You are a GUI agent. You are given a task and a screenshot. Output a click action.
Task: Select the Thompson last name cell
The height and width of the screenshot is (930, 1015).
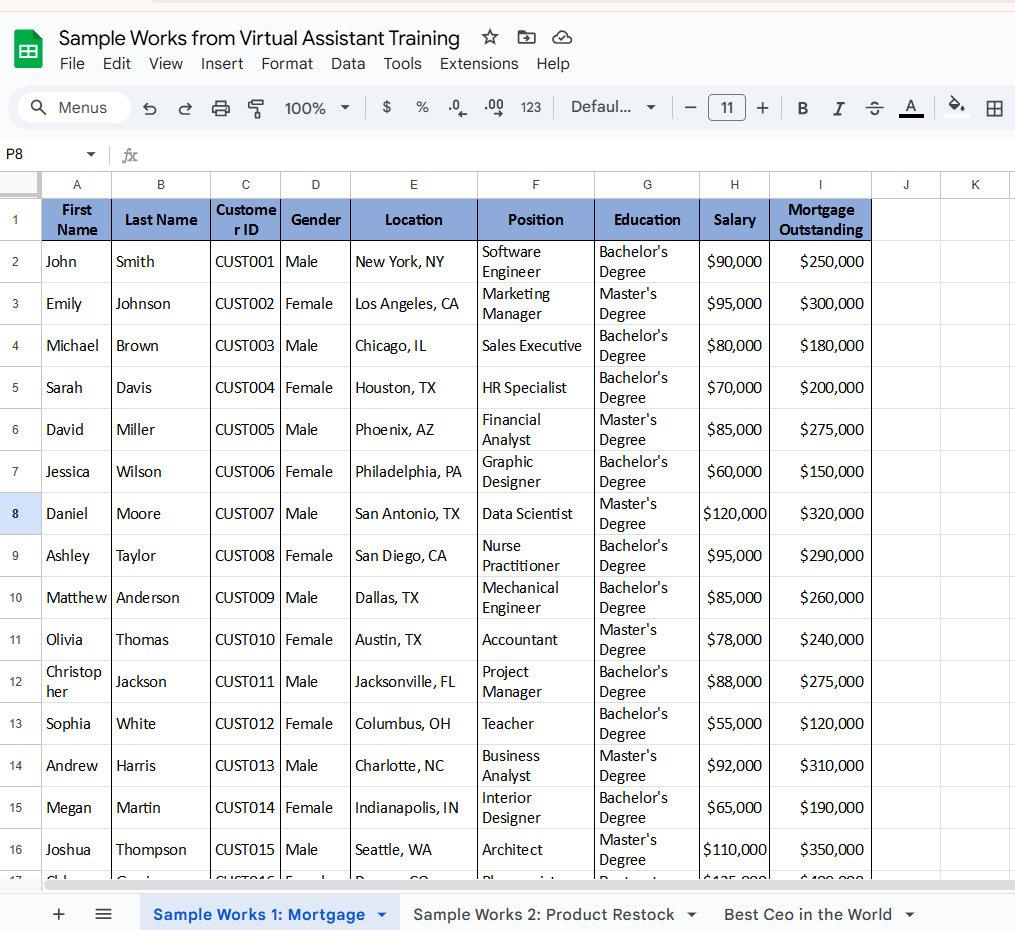[161, 850]
